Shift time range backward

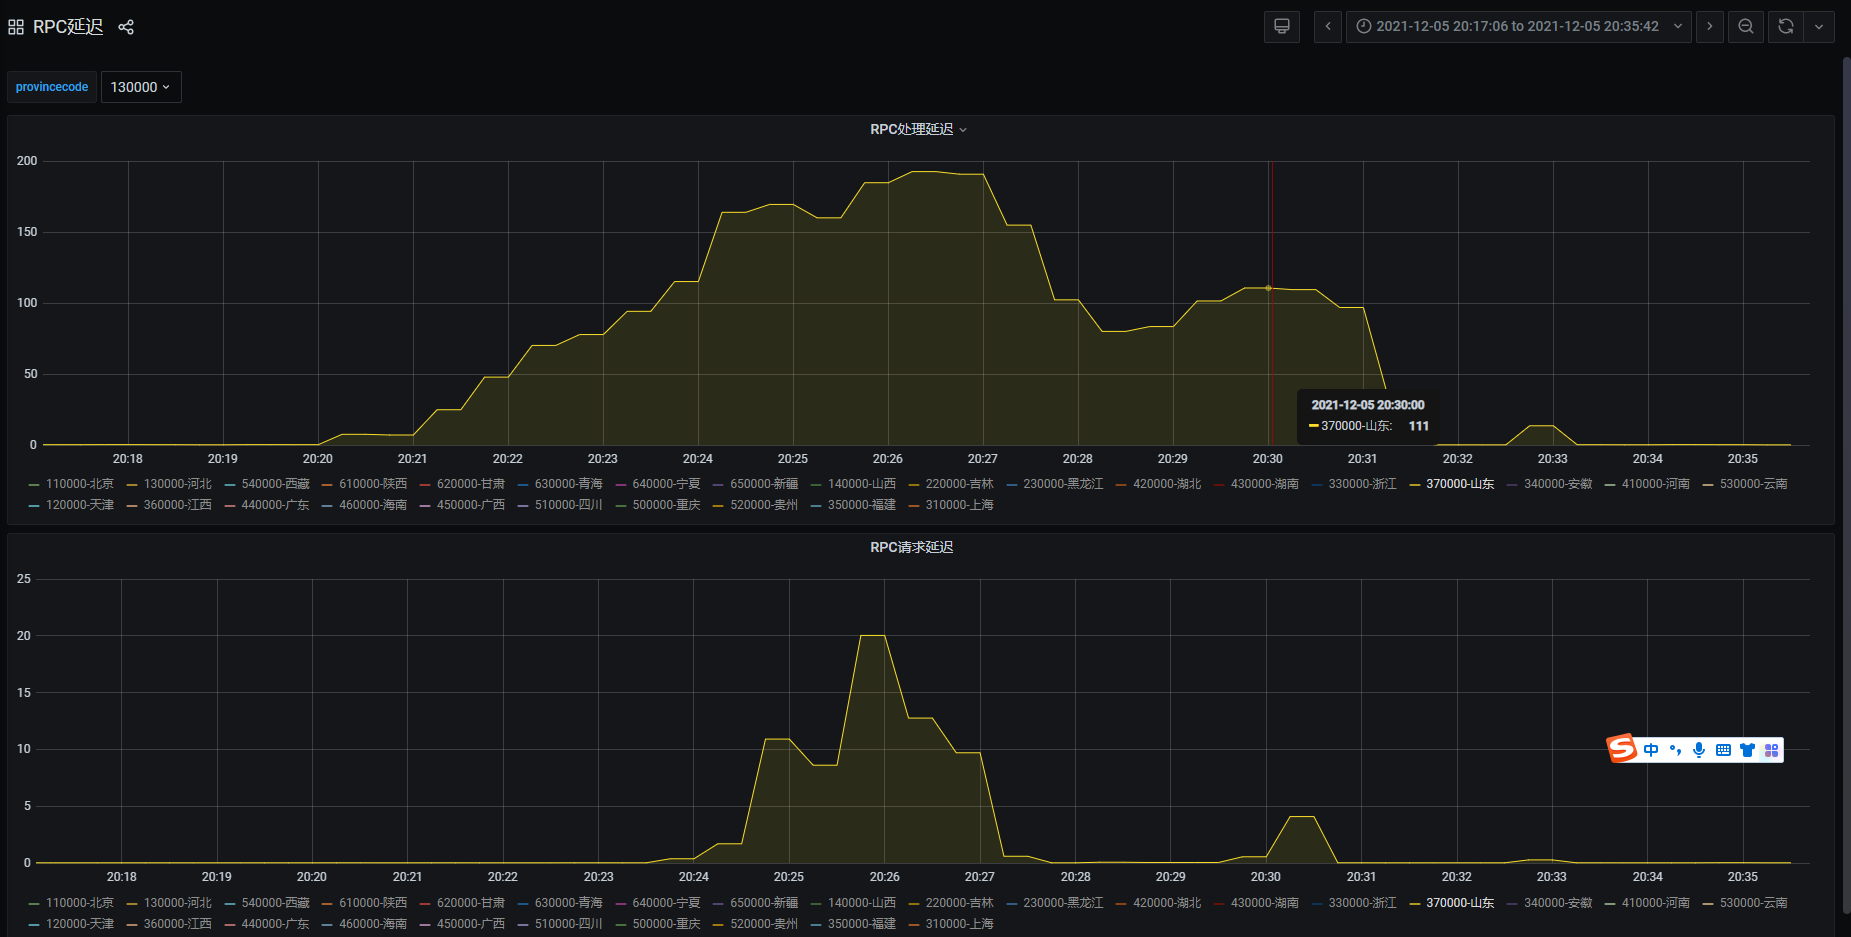point(1328,27)
